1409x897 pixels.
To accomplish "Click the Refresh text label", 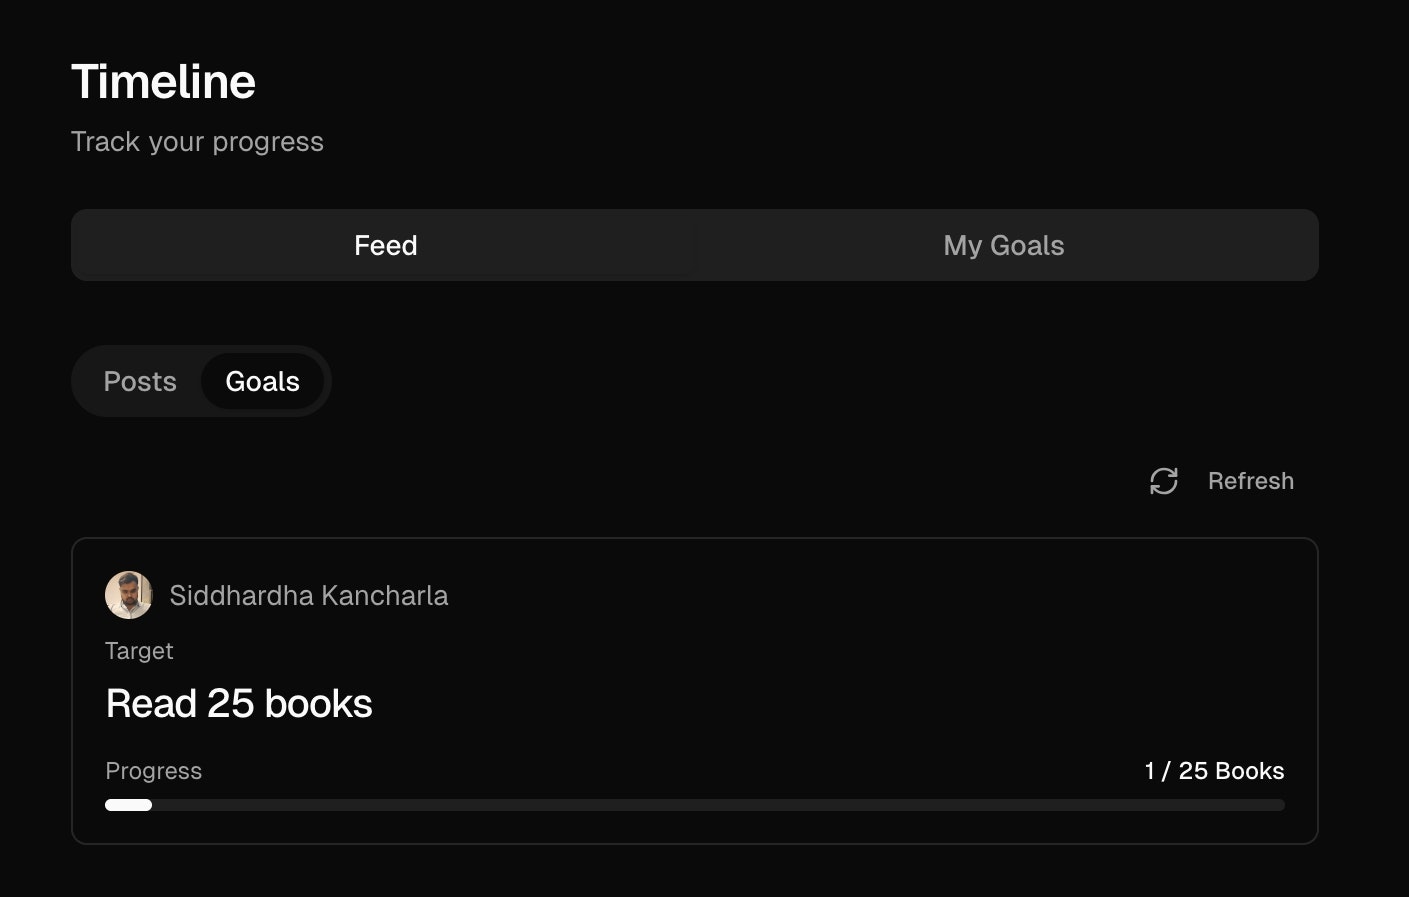I will point(1250,481).
